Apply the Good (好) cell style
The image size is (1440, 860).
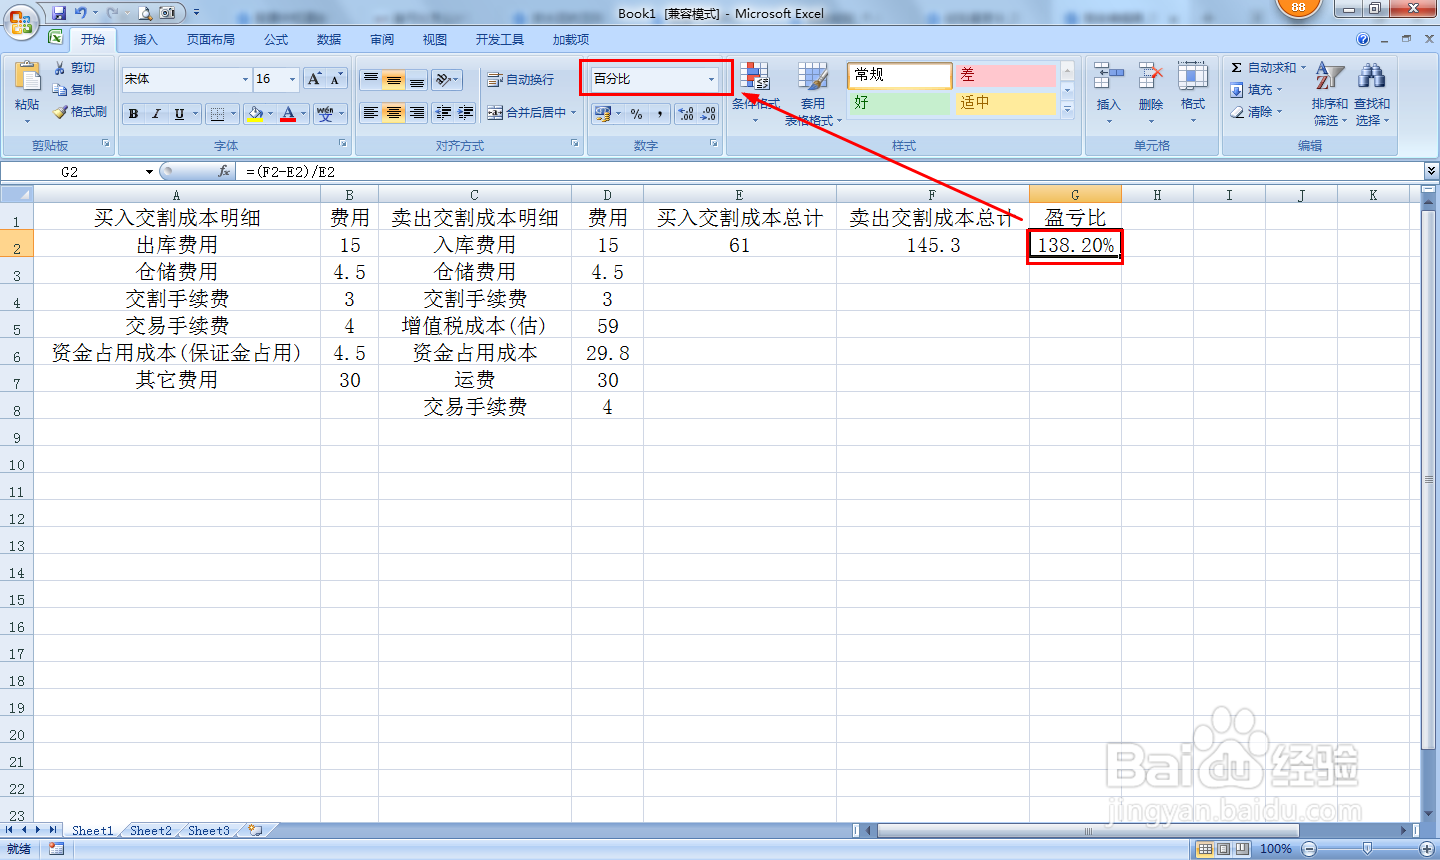(900, 103)
